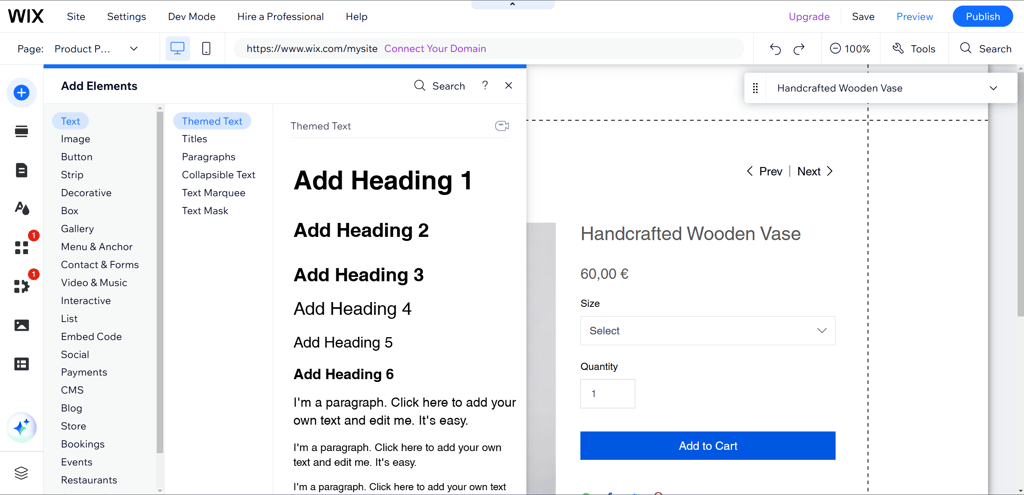Select the Embed Code category
1024x495 pixels.
[x=91, y=336]
